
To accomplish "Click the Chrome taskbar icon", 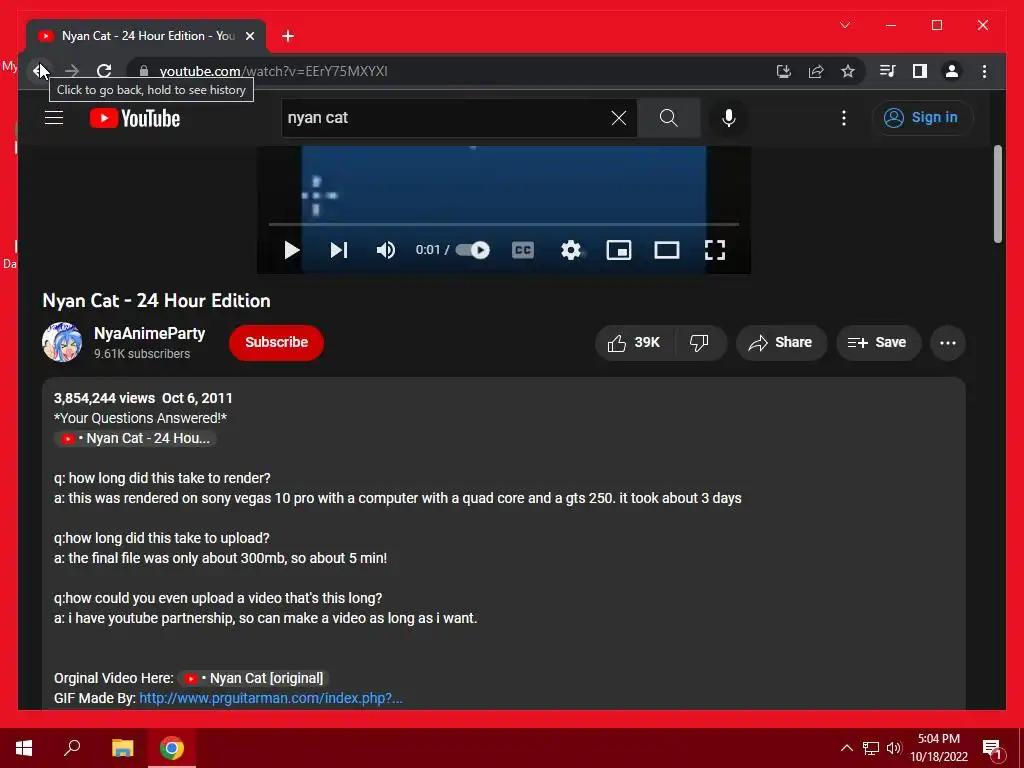I will click(x=172, y=748).
